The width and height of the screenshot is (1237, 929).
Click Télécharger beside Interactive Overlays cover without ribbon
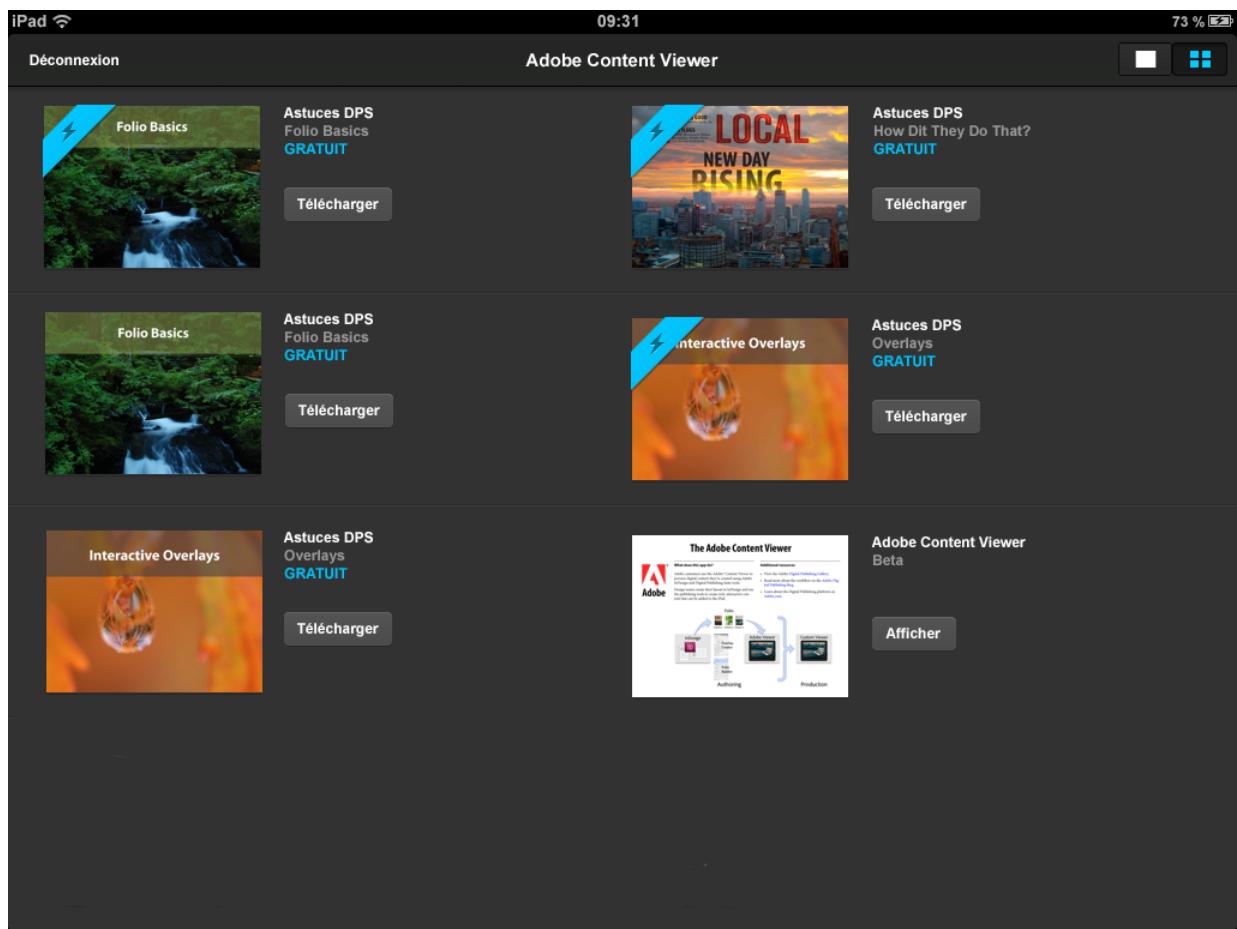338,628
